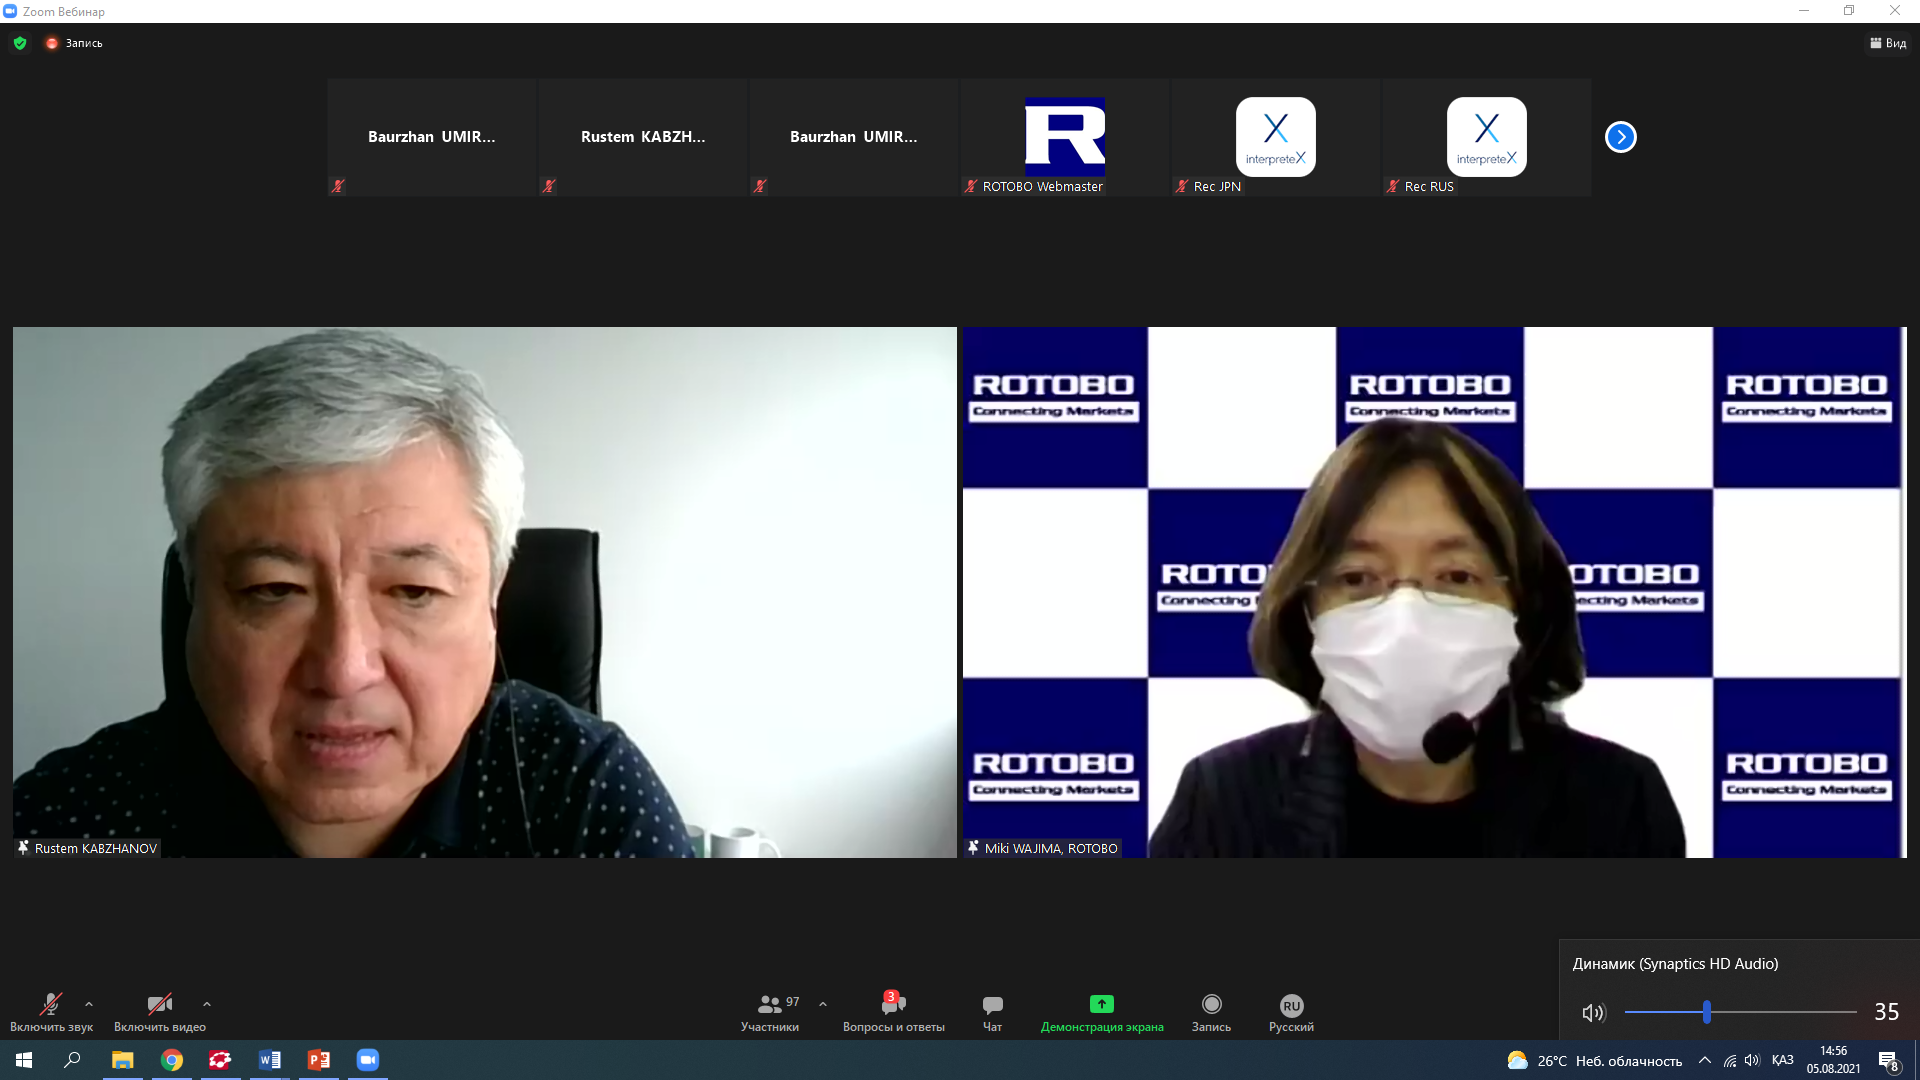The height and width of the screenshot is (1080, 1920).
Task: Select the Rustem KABZH... participant thumbnail
Action: coord(643,137)
